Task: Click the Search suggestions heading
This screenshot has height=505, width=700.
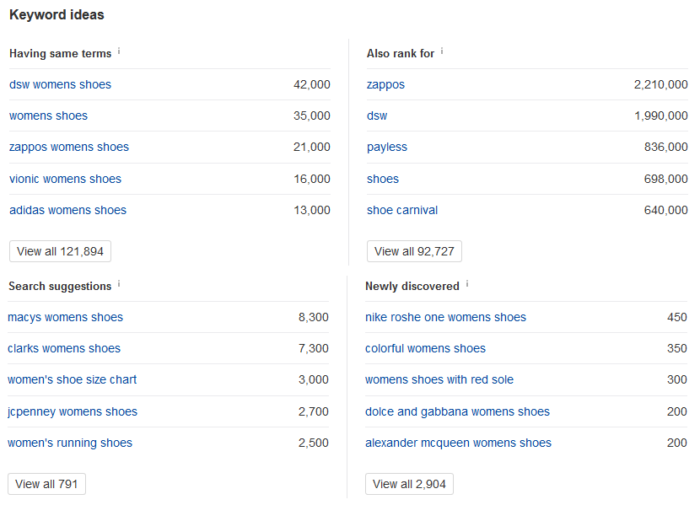Action: [60, 286]
